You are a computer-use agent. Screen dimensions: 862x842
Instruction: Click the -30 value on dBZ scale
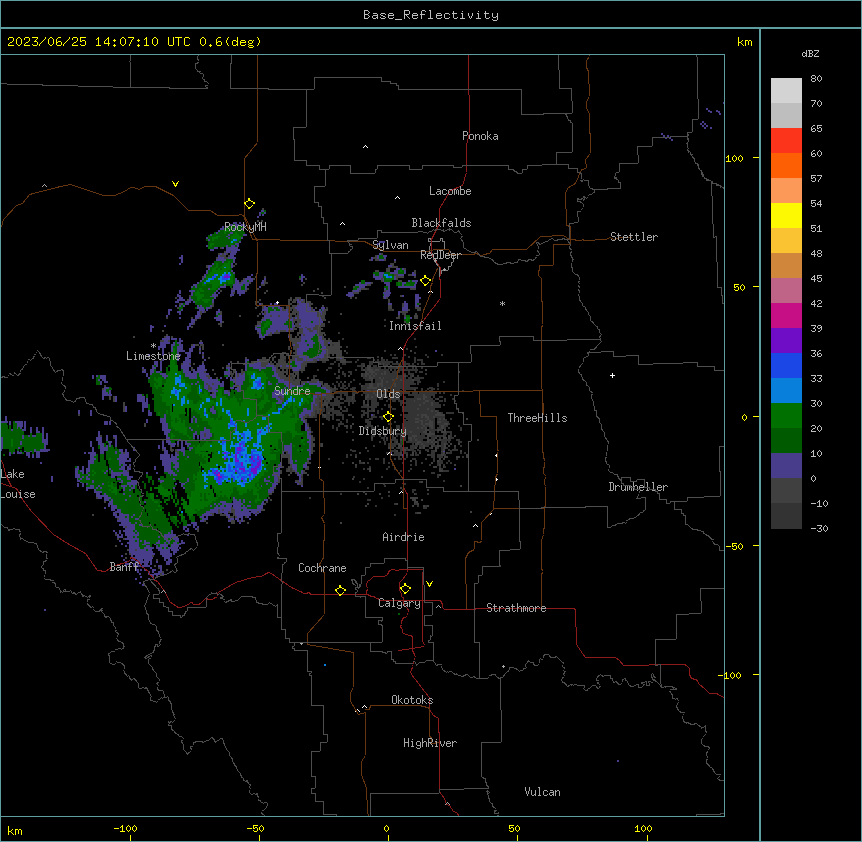pyautogui.click(x=819, y=529)
